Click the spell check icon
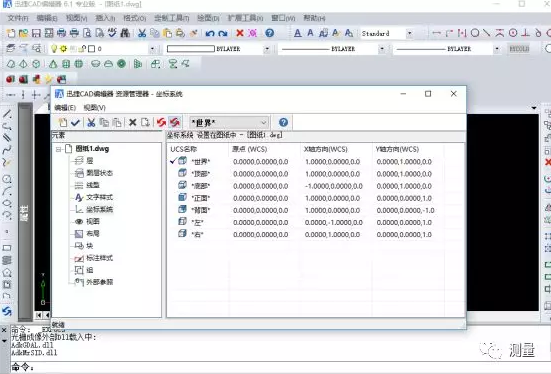The image size is (551, 374). click(112, 33)
